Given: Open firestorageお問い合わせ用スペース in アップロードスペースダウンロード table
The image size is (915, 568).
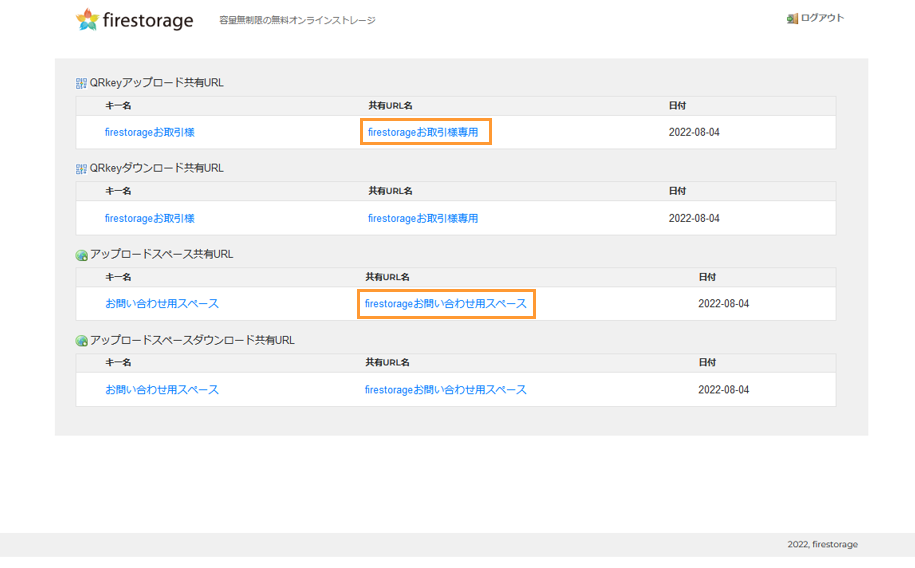Looking at the screenshot, I should tap(446, 389).
